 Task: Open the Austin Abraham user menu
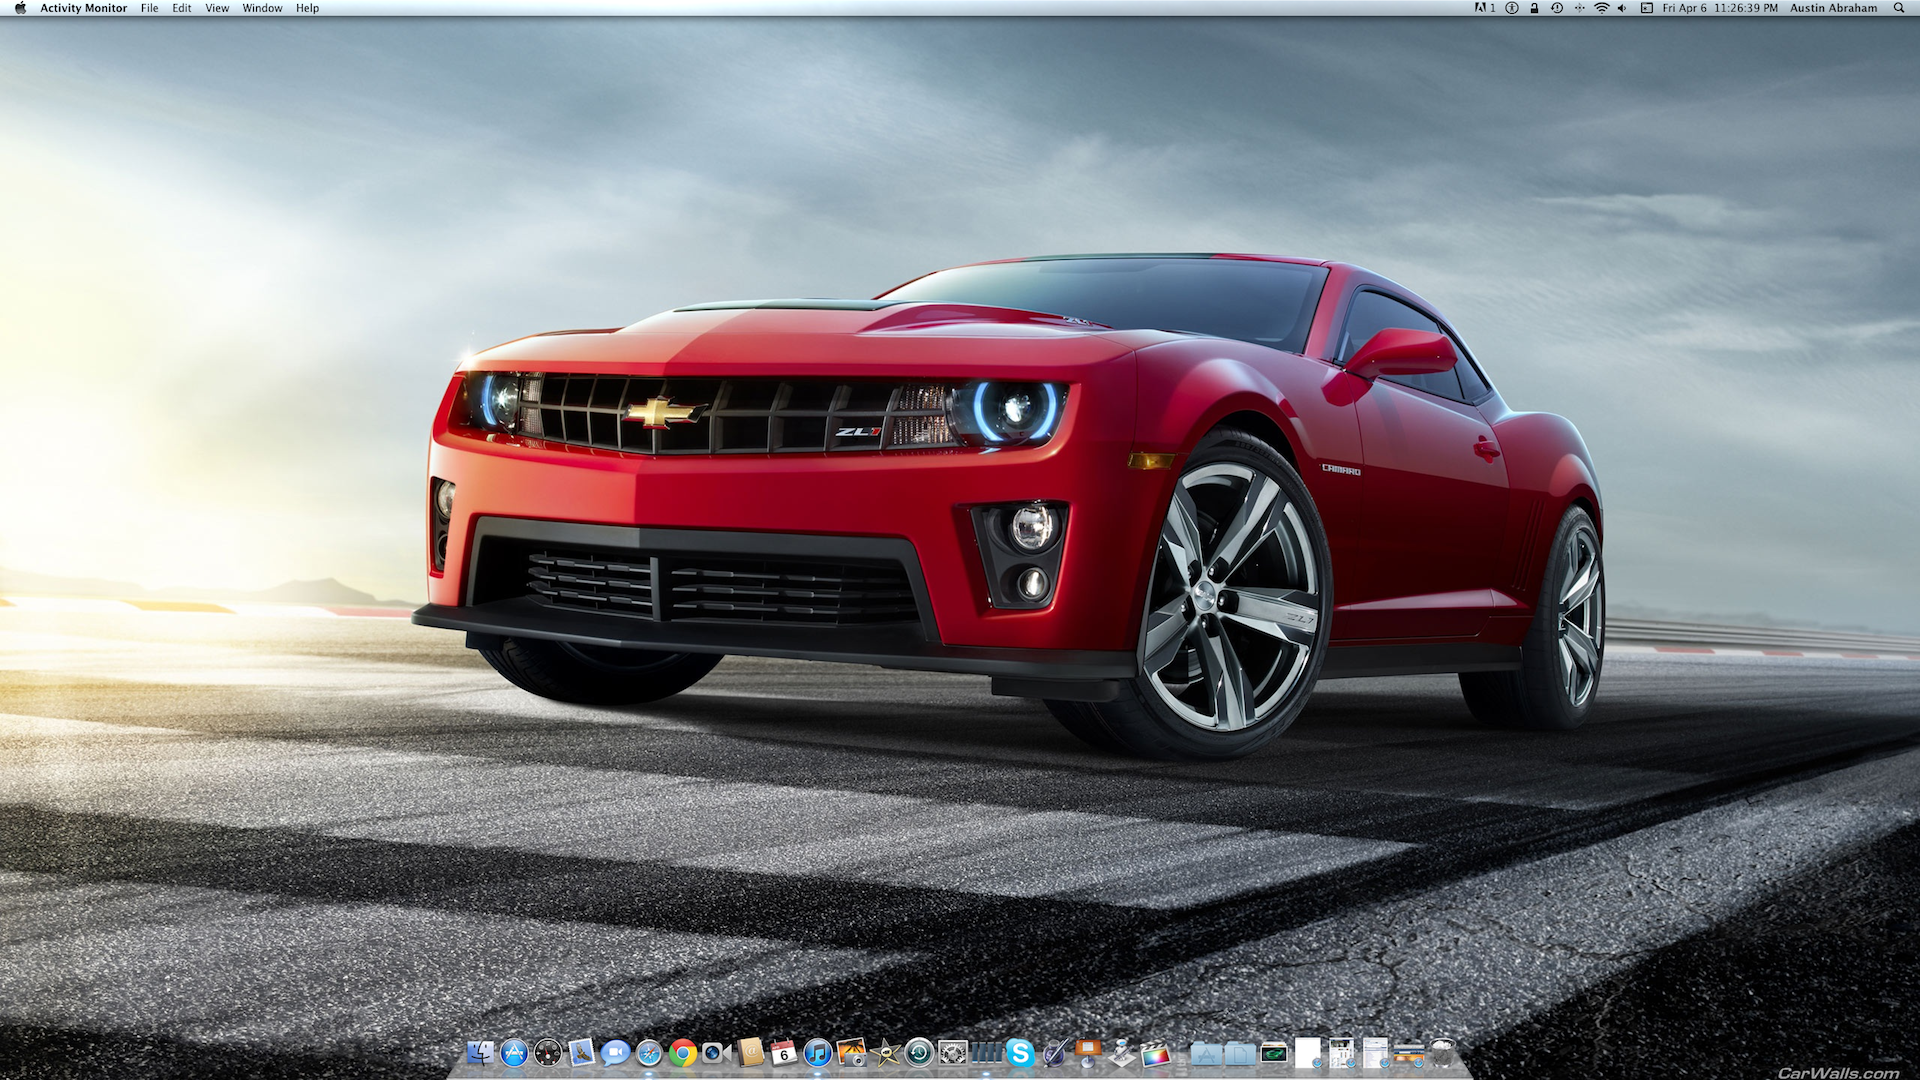click(1833, 8)
